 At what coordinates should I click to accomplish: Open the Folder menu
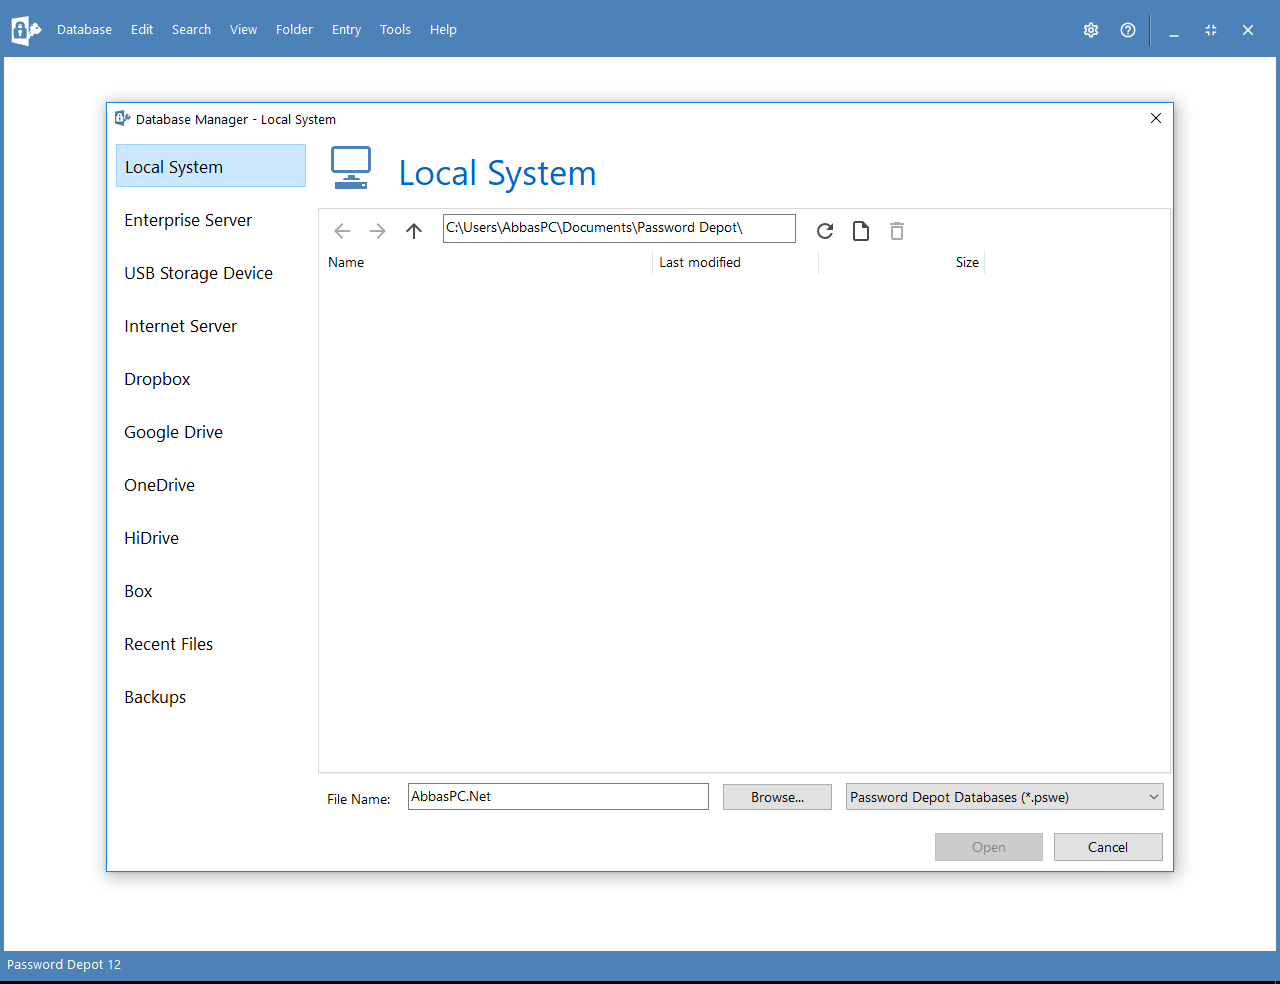[x=294, y=30]
